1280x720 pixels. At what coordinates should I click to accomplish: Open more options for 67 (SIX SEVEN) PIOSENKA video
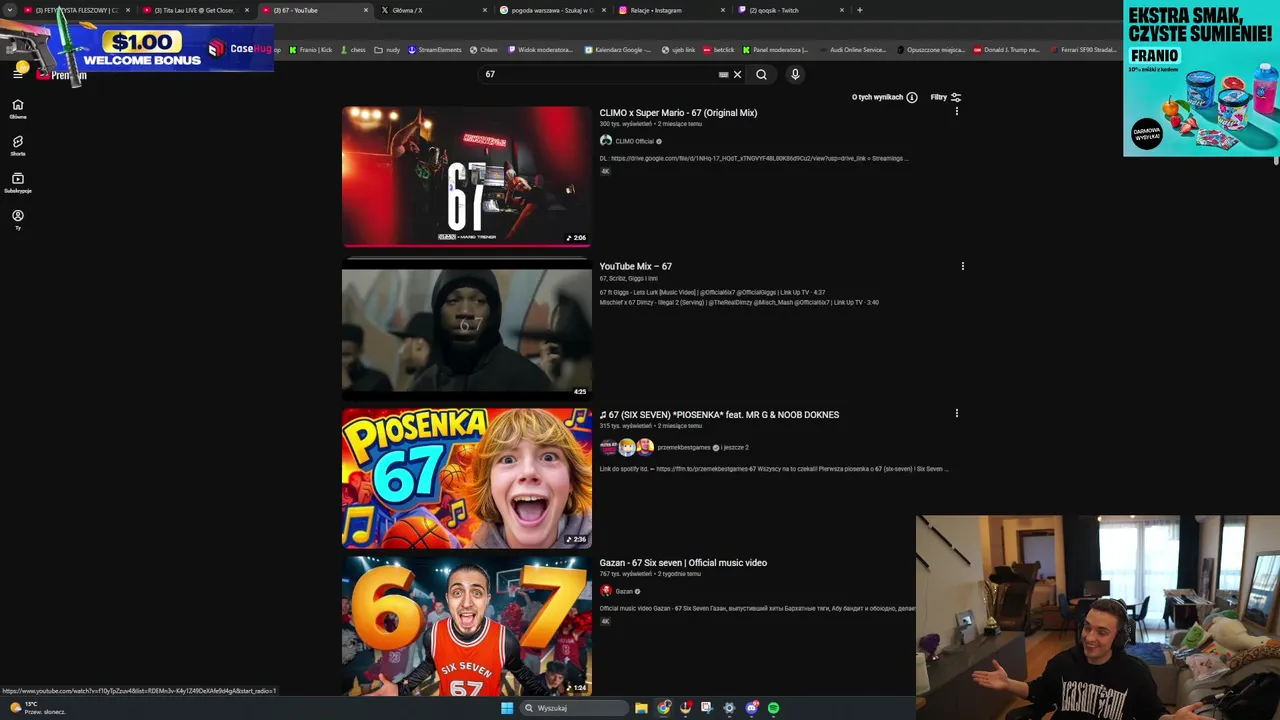(957, 413)
